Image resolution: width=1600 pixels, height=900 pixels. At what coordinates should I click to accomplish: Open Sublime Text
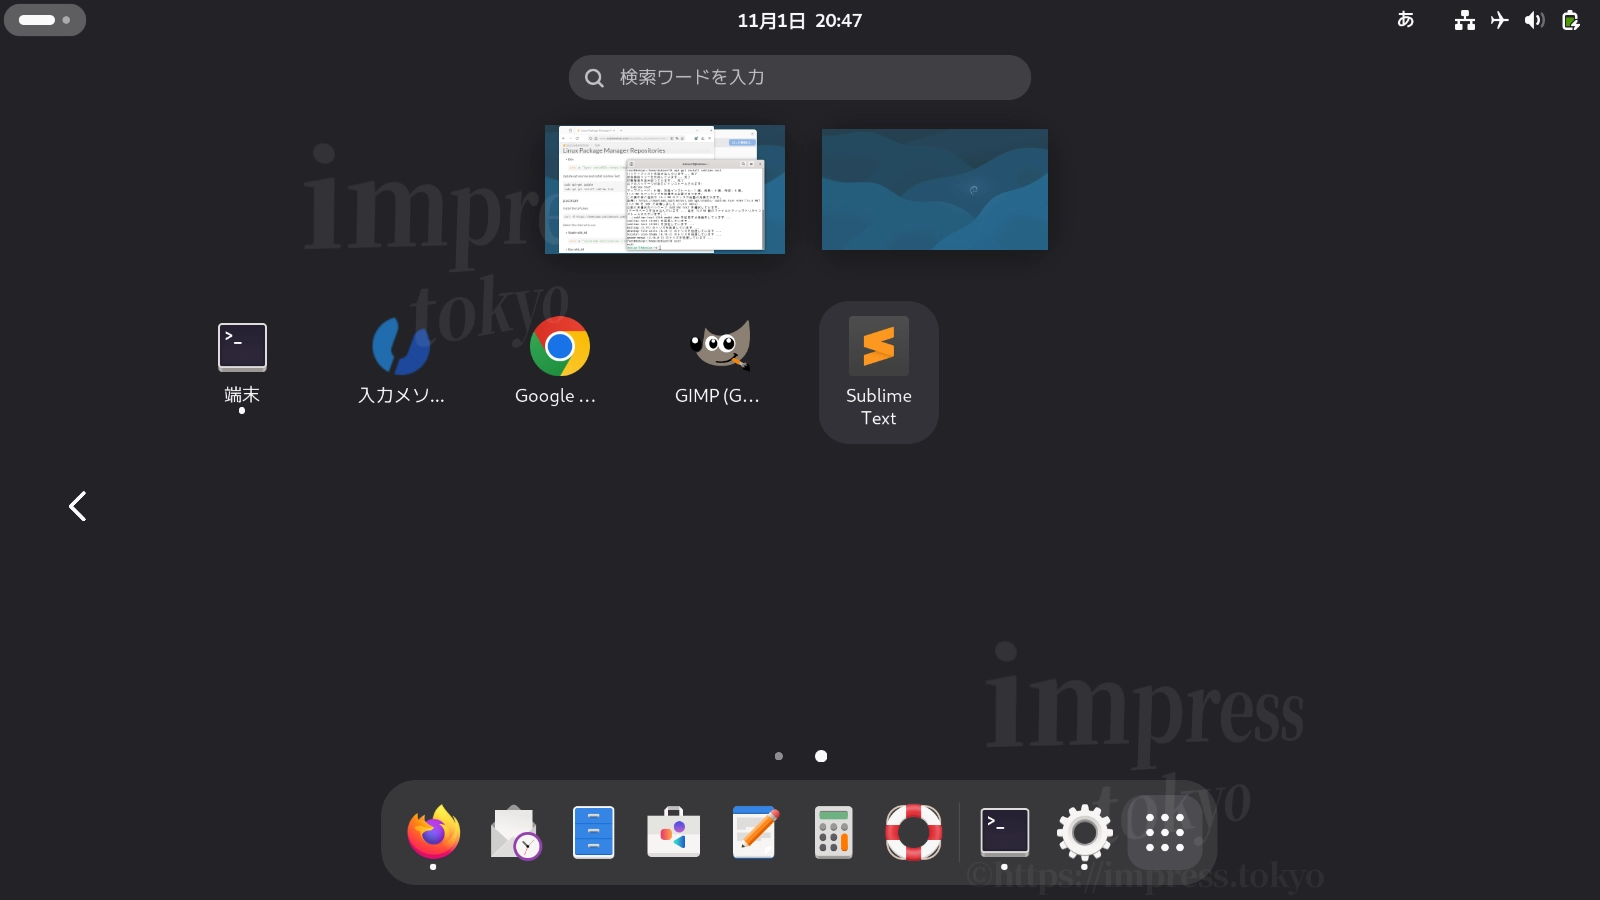click(x=878, y=346)
